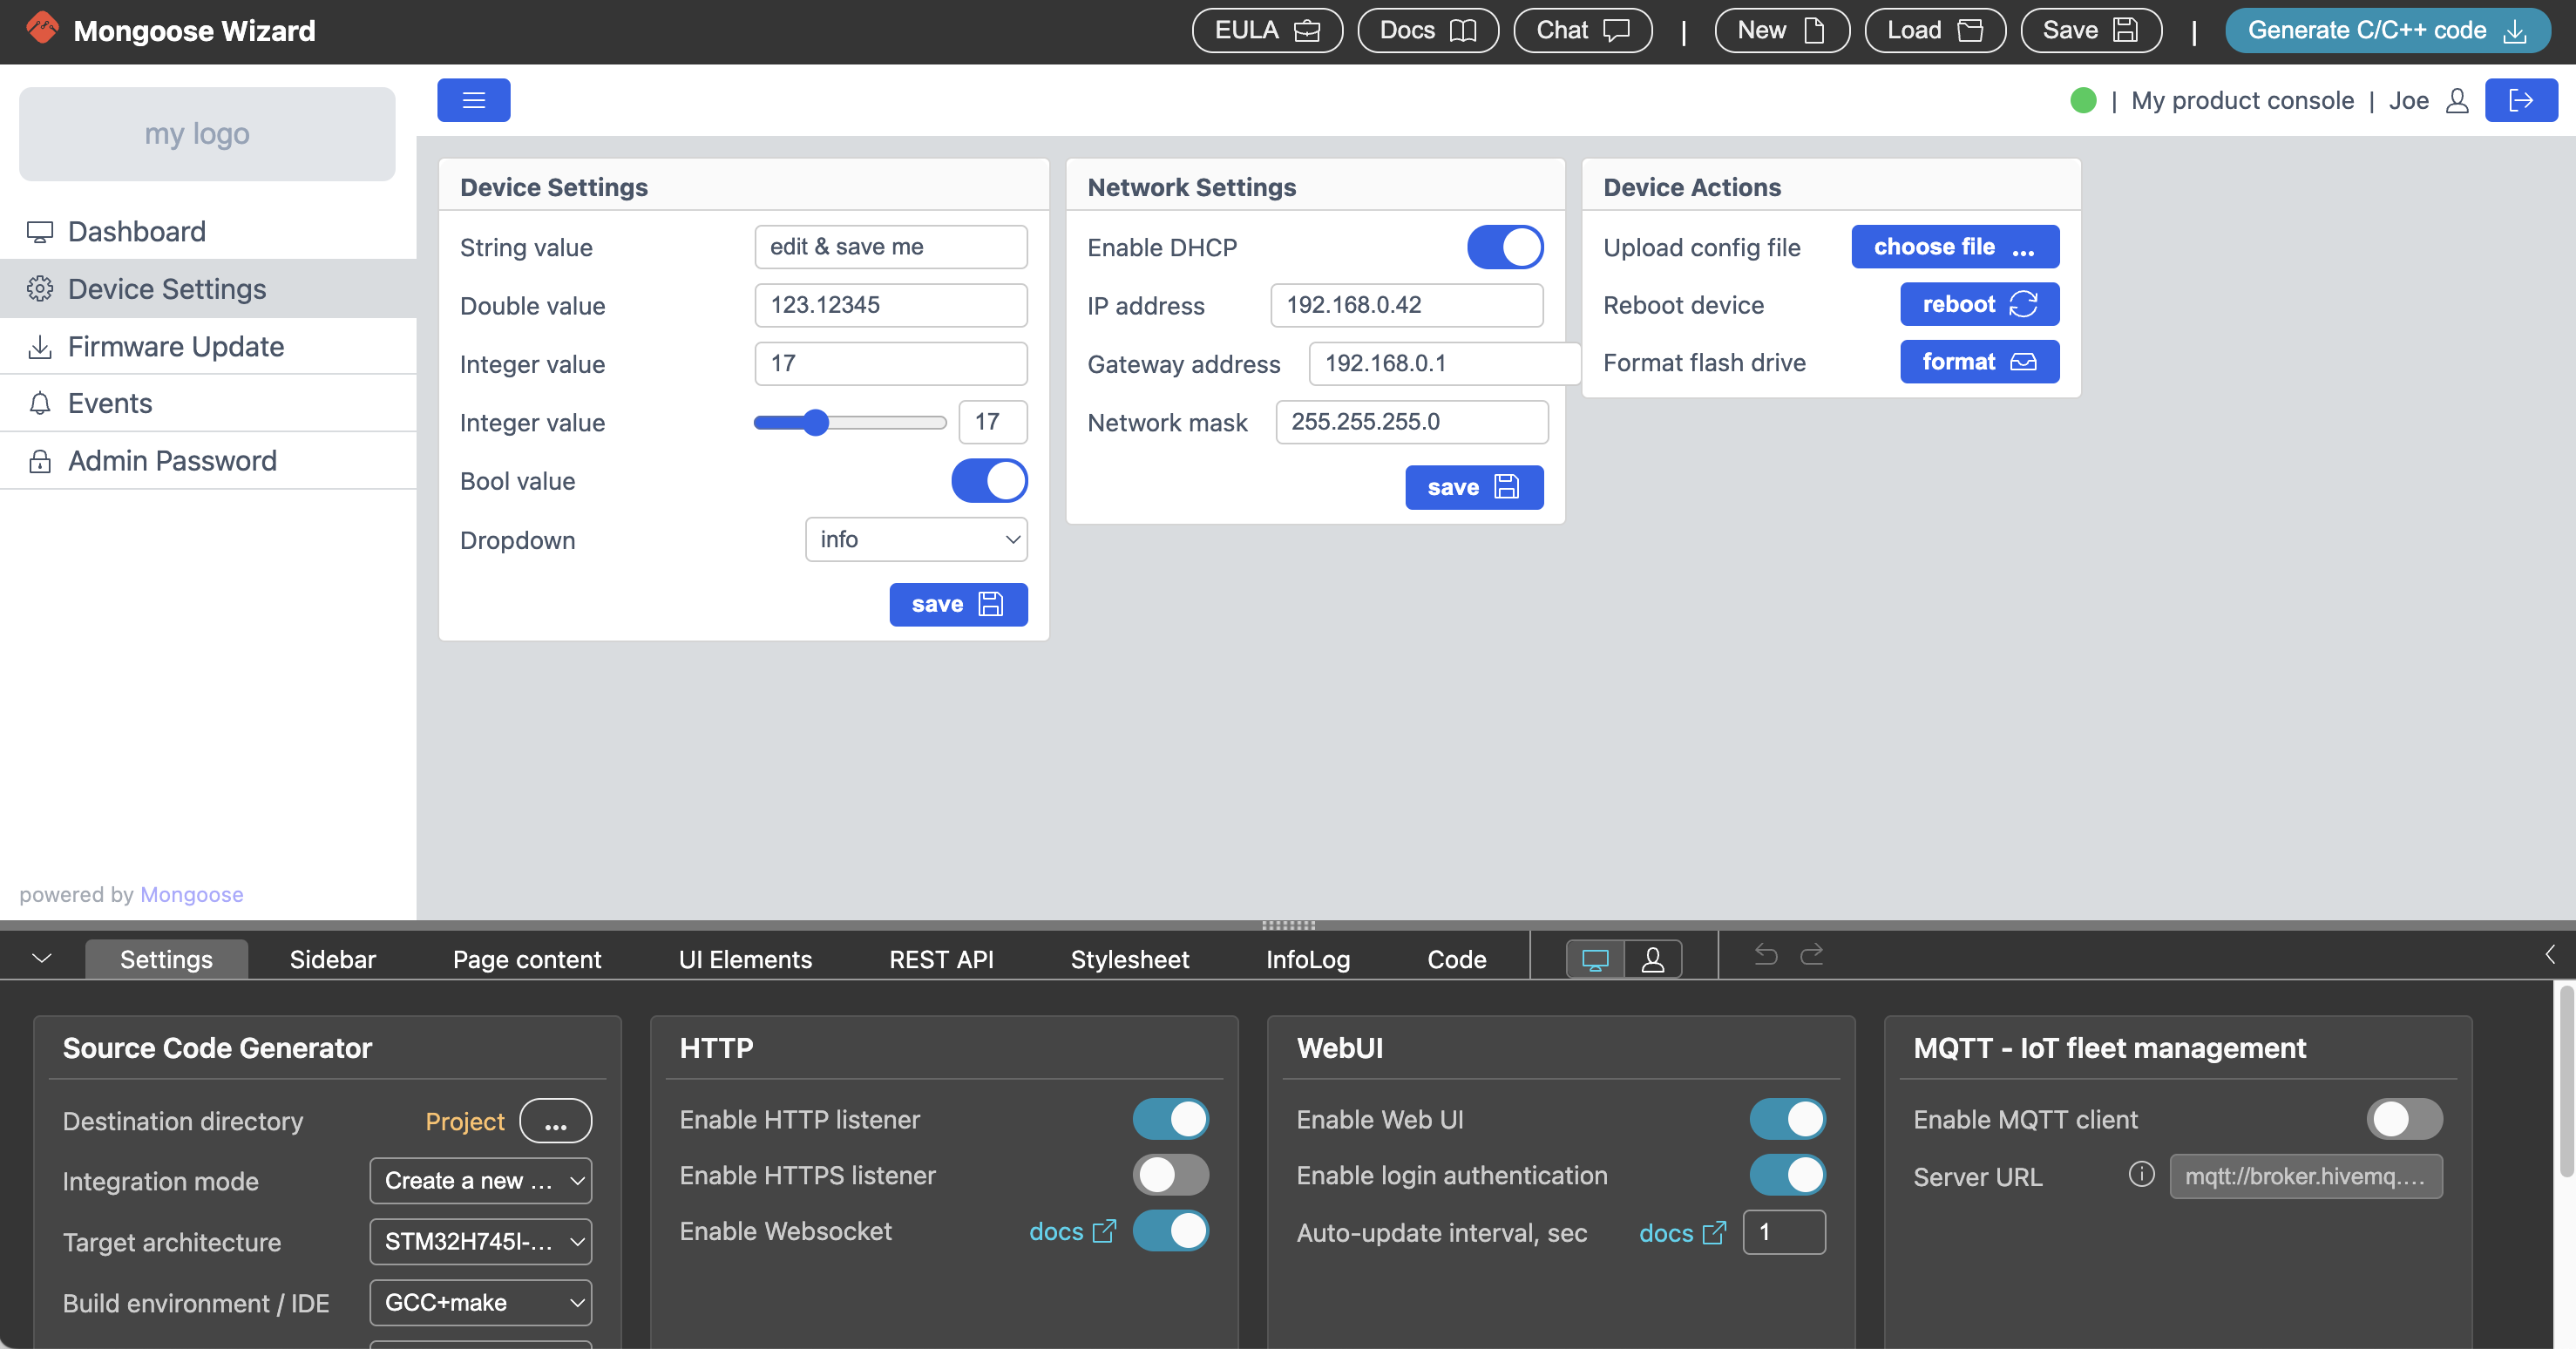The image size is (2576, 1349).
Task: Toggle Enable MQTT client switch
Action: [x=2404, y=1119]
